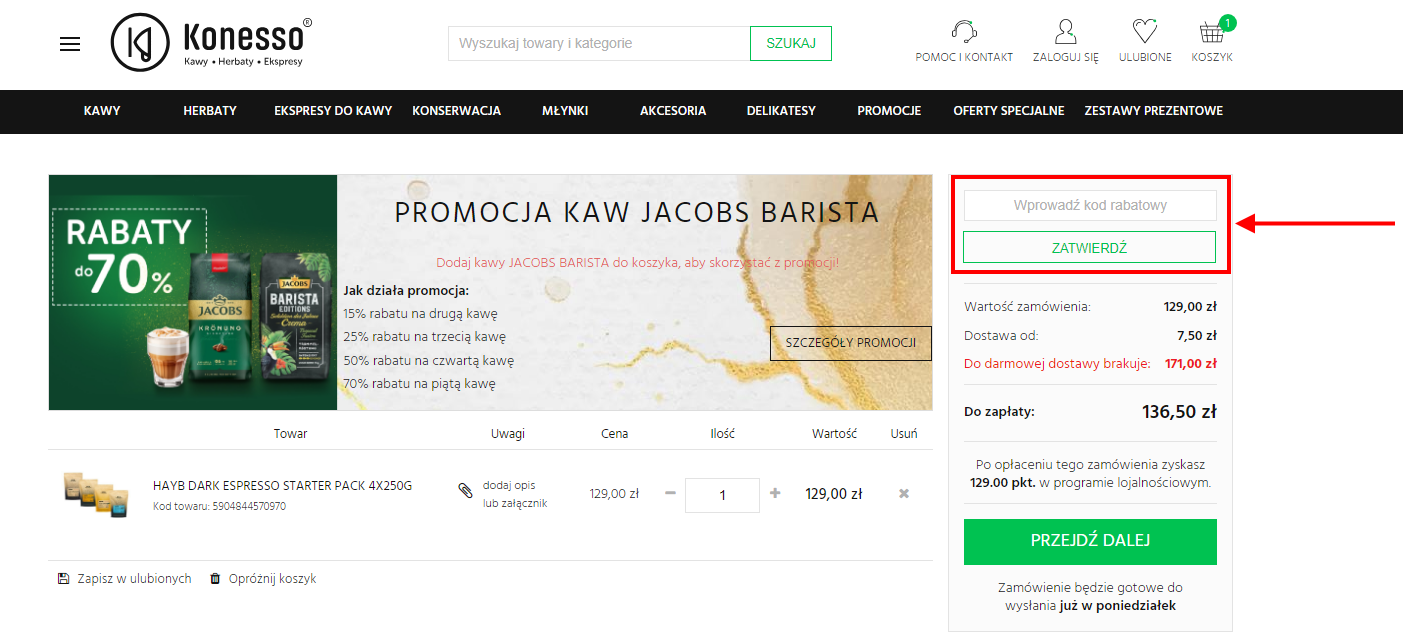1403x634 pixels.
Task: Click the SZUKAJ search button
Action: pyautogui.click(x=791, y=43)
